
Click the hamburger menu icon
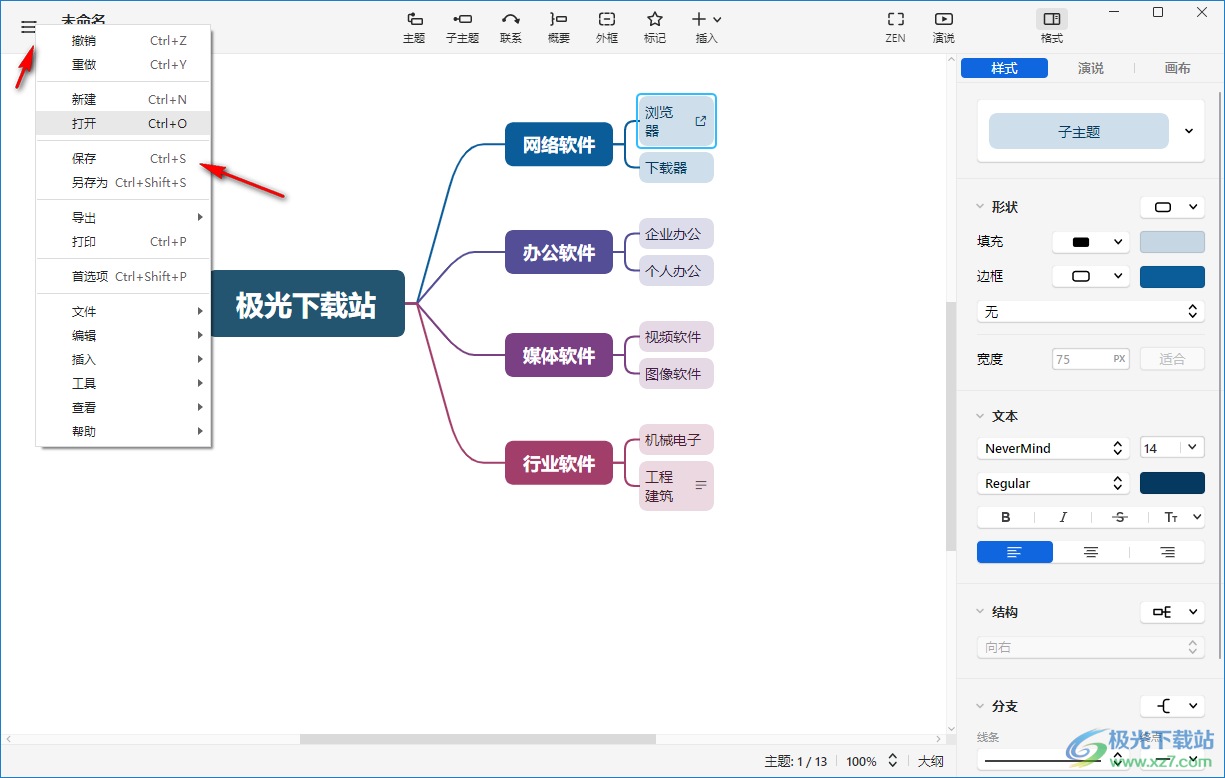coord(28,27)
